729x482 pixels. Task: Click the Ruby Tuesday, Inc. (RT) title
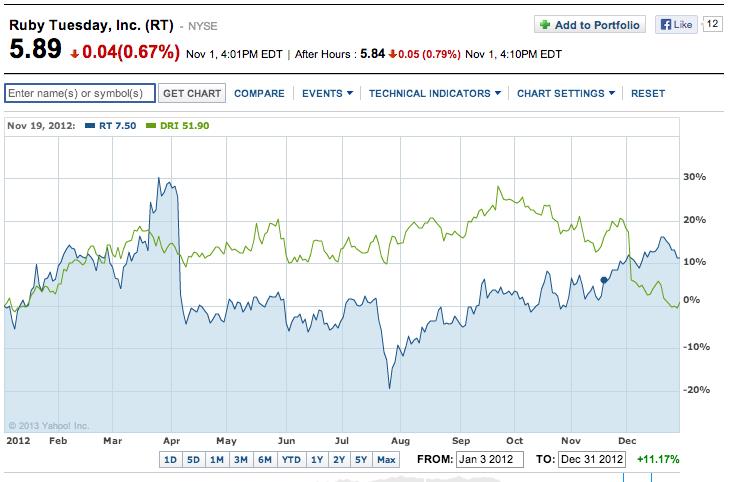91,25
